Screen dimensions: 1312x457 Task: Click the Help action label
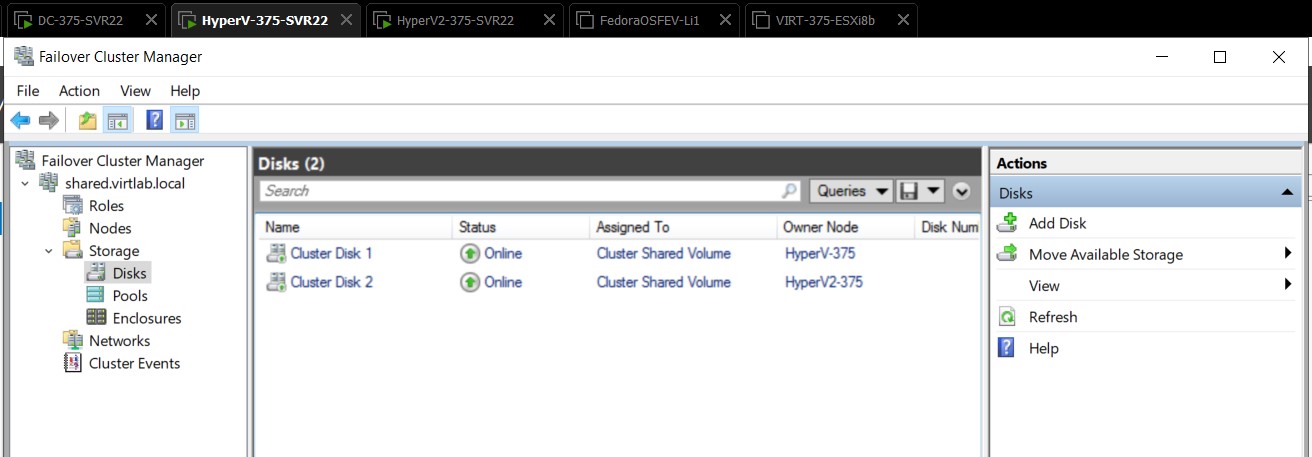pyautogui.click(x=1043, y=348)
